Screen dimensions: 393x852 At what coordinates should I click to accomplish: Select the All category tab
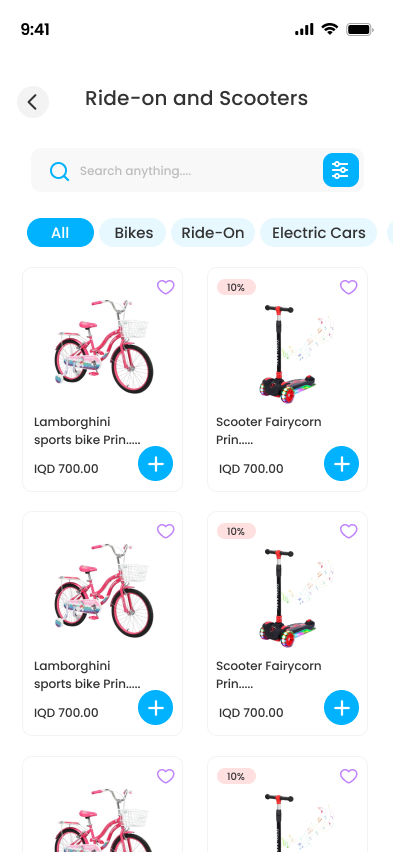60,233
